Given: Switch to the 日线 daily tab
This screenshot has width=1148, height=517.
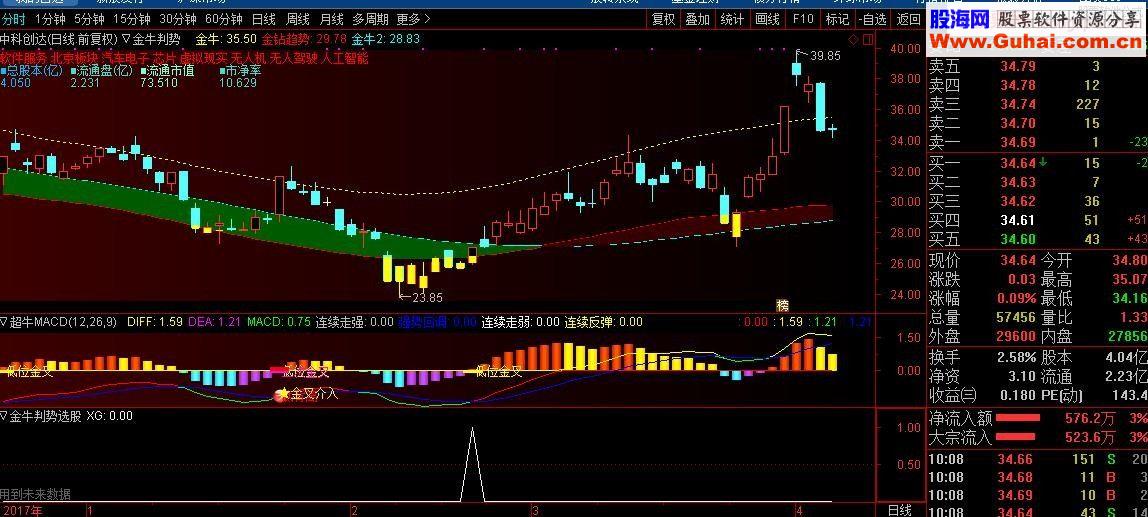Looking at the screenshot, I should [264, 19].
